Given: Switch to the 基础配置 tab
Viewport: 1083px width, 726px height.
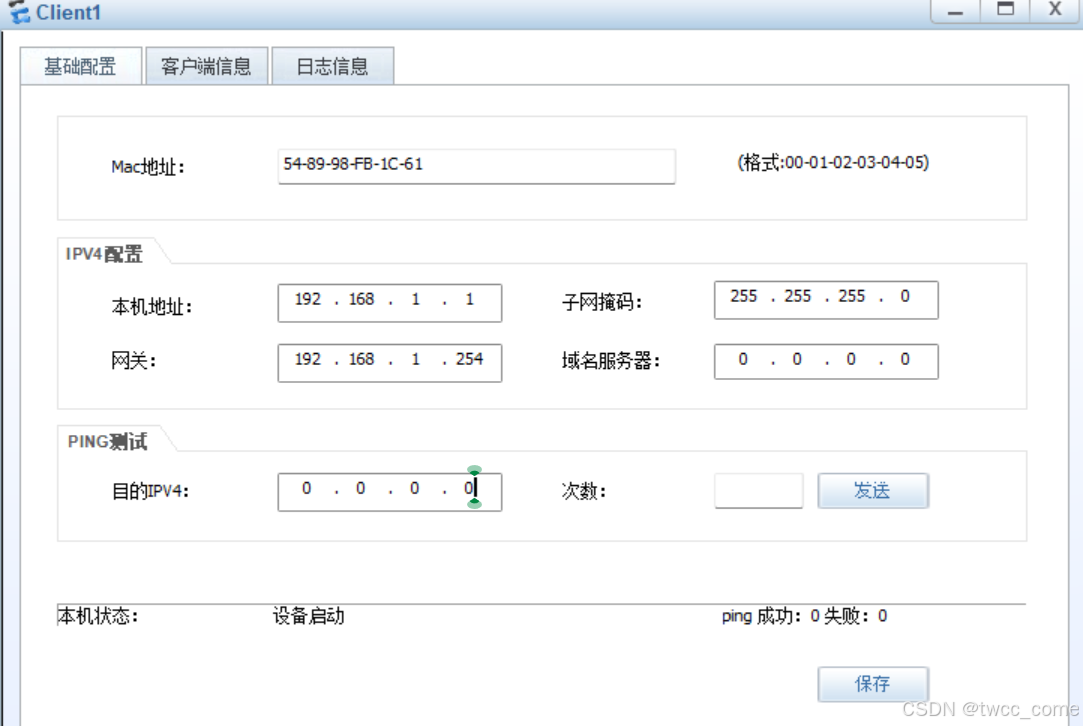Looking at the screenshot, I should click(81, 66).
